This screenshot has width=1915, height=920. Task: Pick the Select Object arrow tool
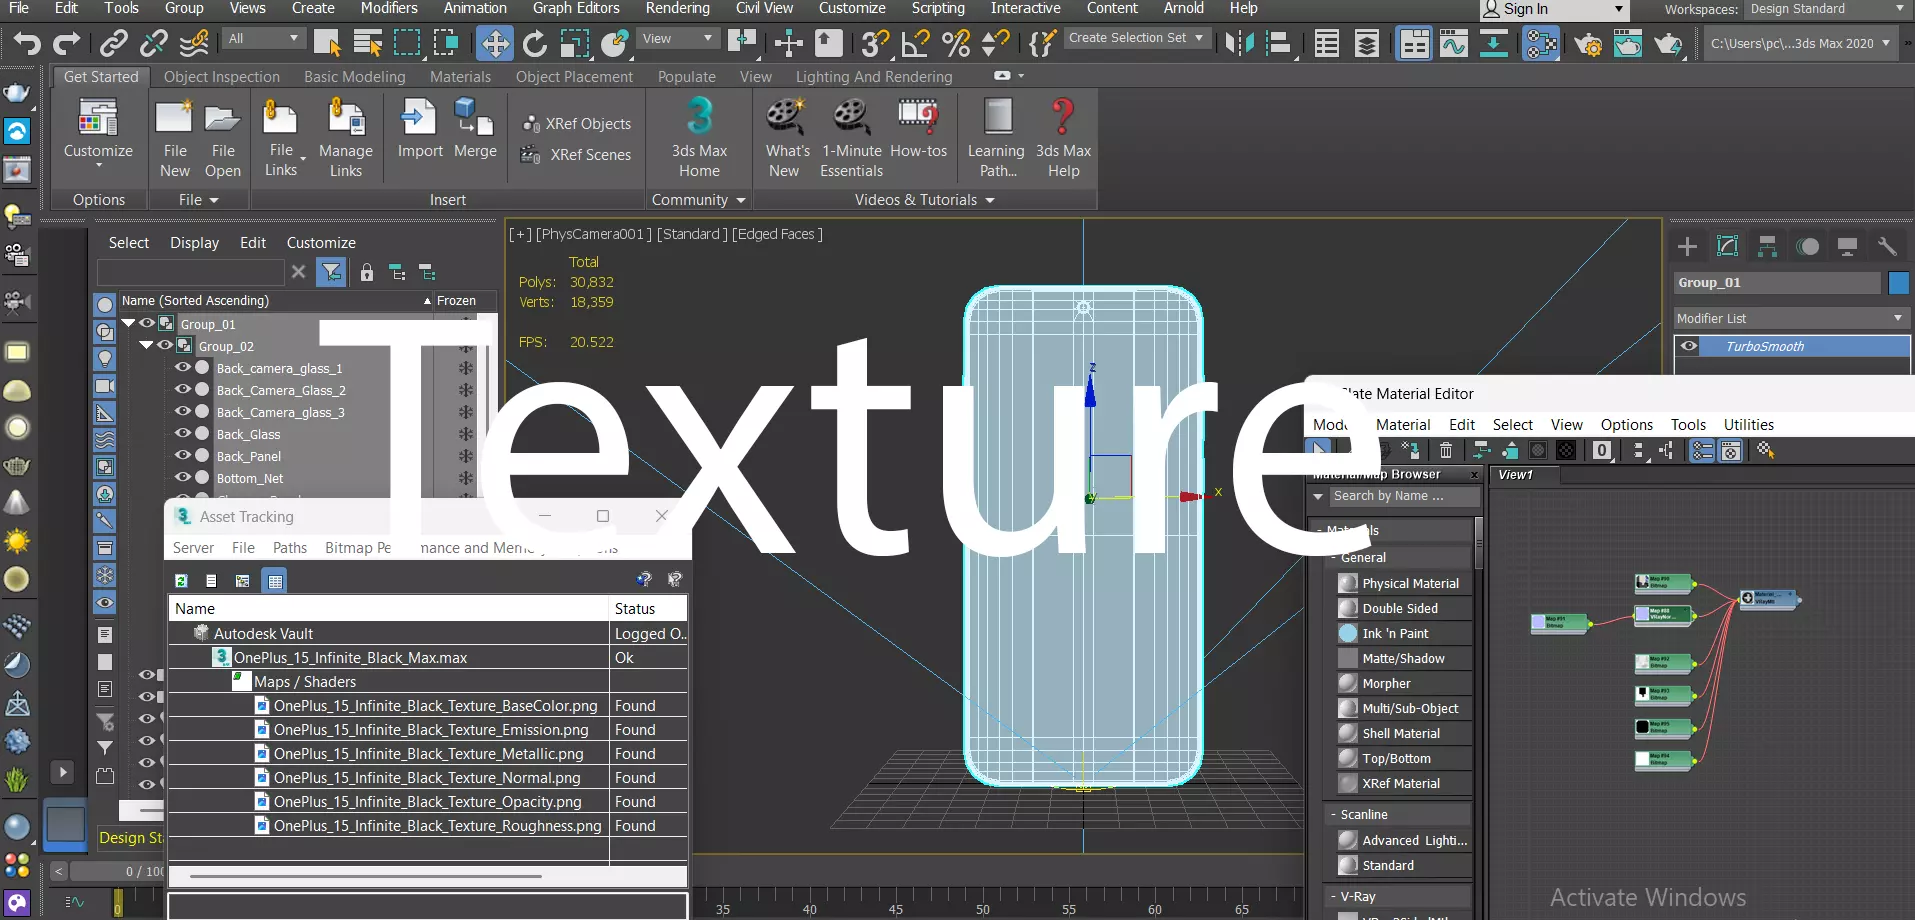[327, 43]
